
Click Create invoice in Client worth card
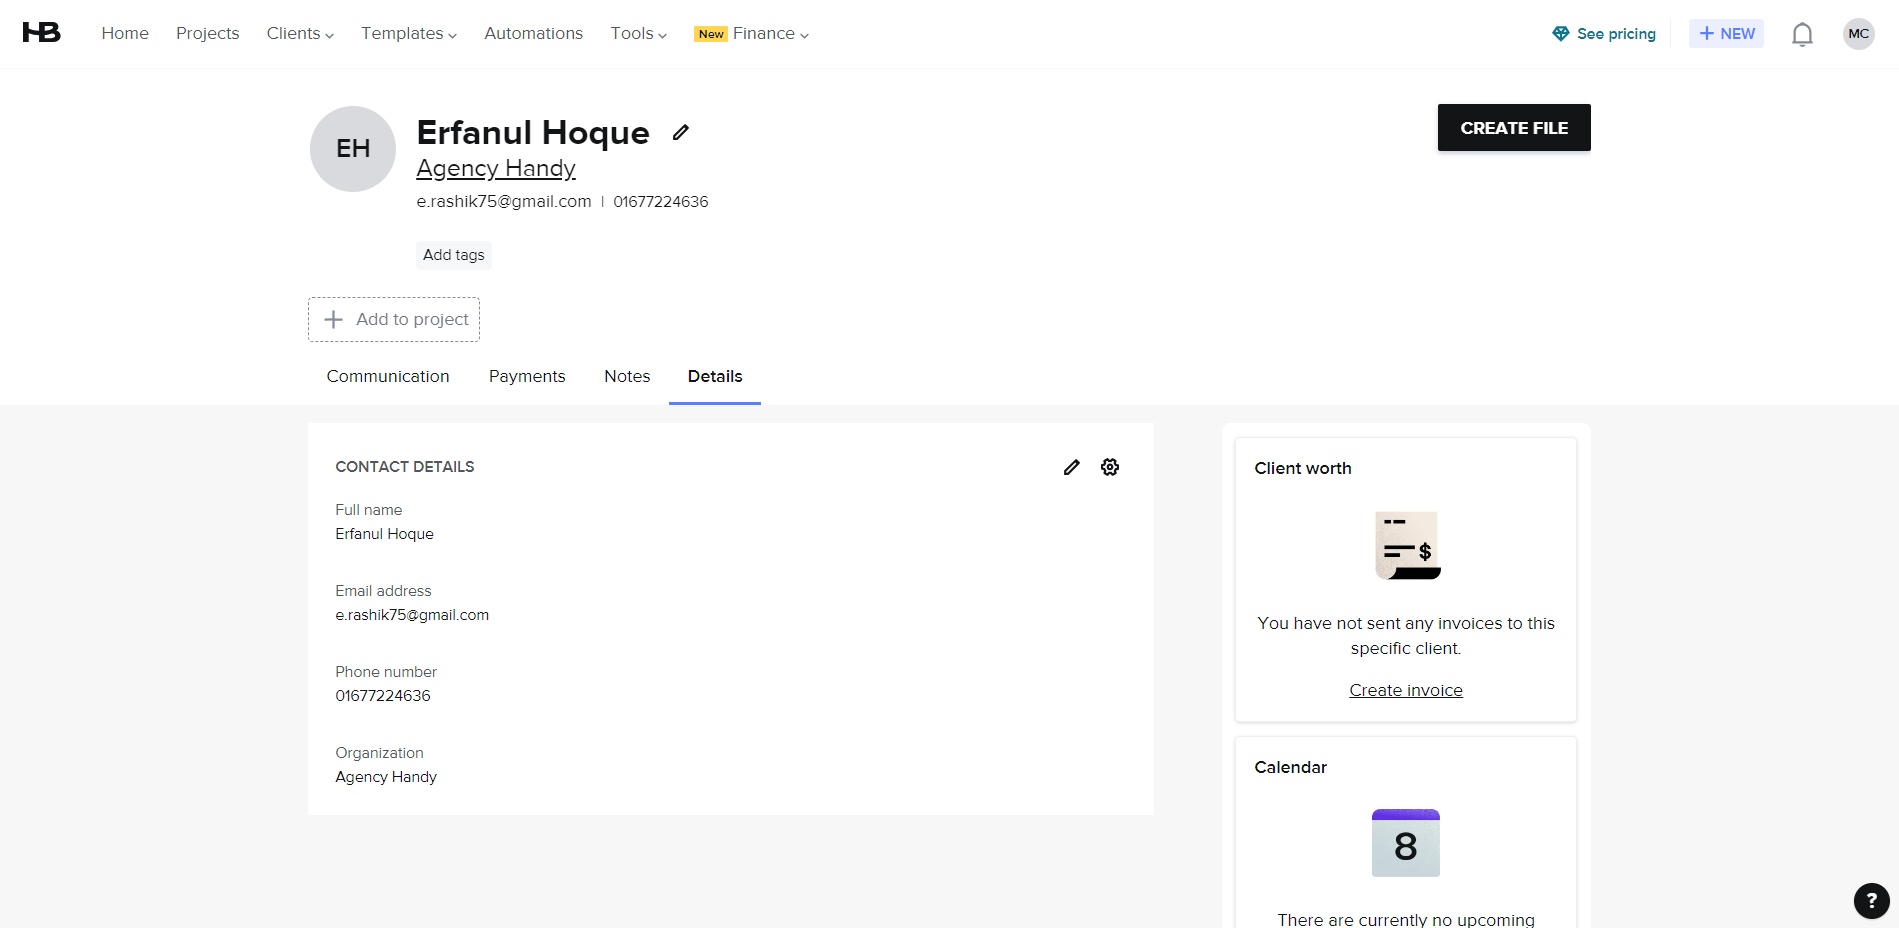[1404, 689]
